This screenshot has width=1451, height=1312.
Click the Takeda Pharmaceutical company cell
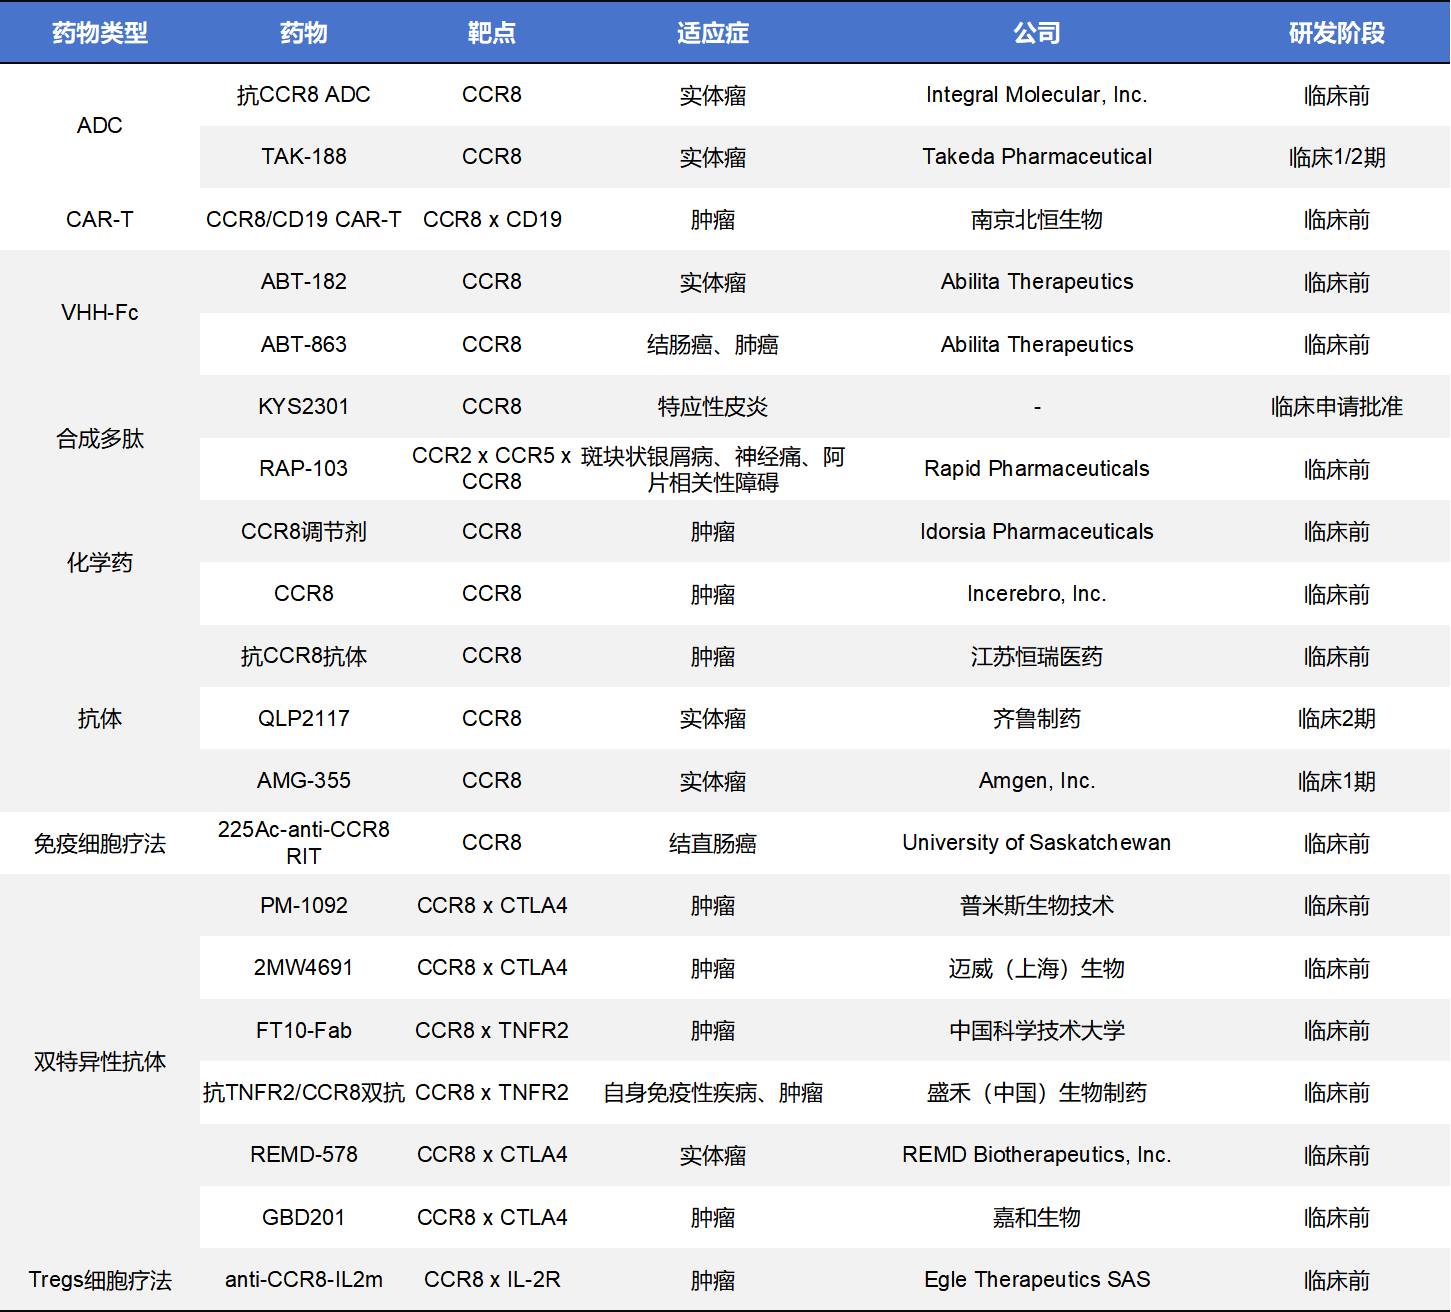tap(1036, 157)
